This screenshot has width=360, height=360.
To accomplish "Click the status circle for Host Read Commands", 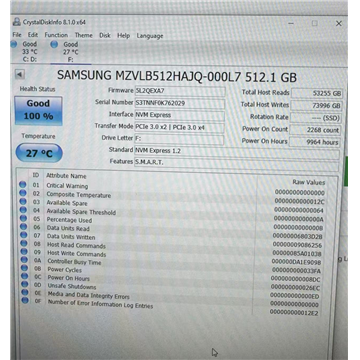I will click(24, 243).
